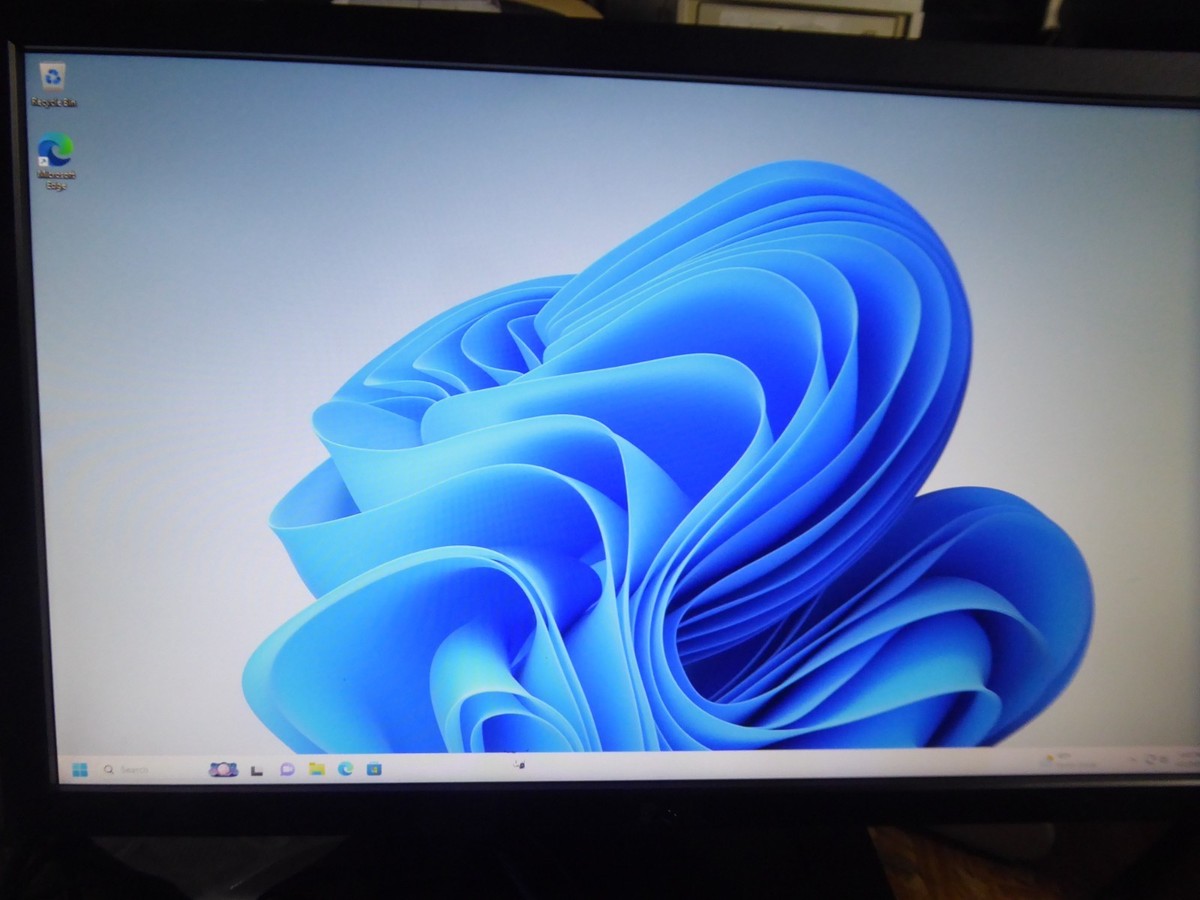This screenshot has height=900, width=1200.
Task: Launch the Chat app from the taskbar
Action: 287,769
